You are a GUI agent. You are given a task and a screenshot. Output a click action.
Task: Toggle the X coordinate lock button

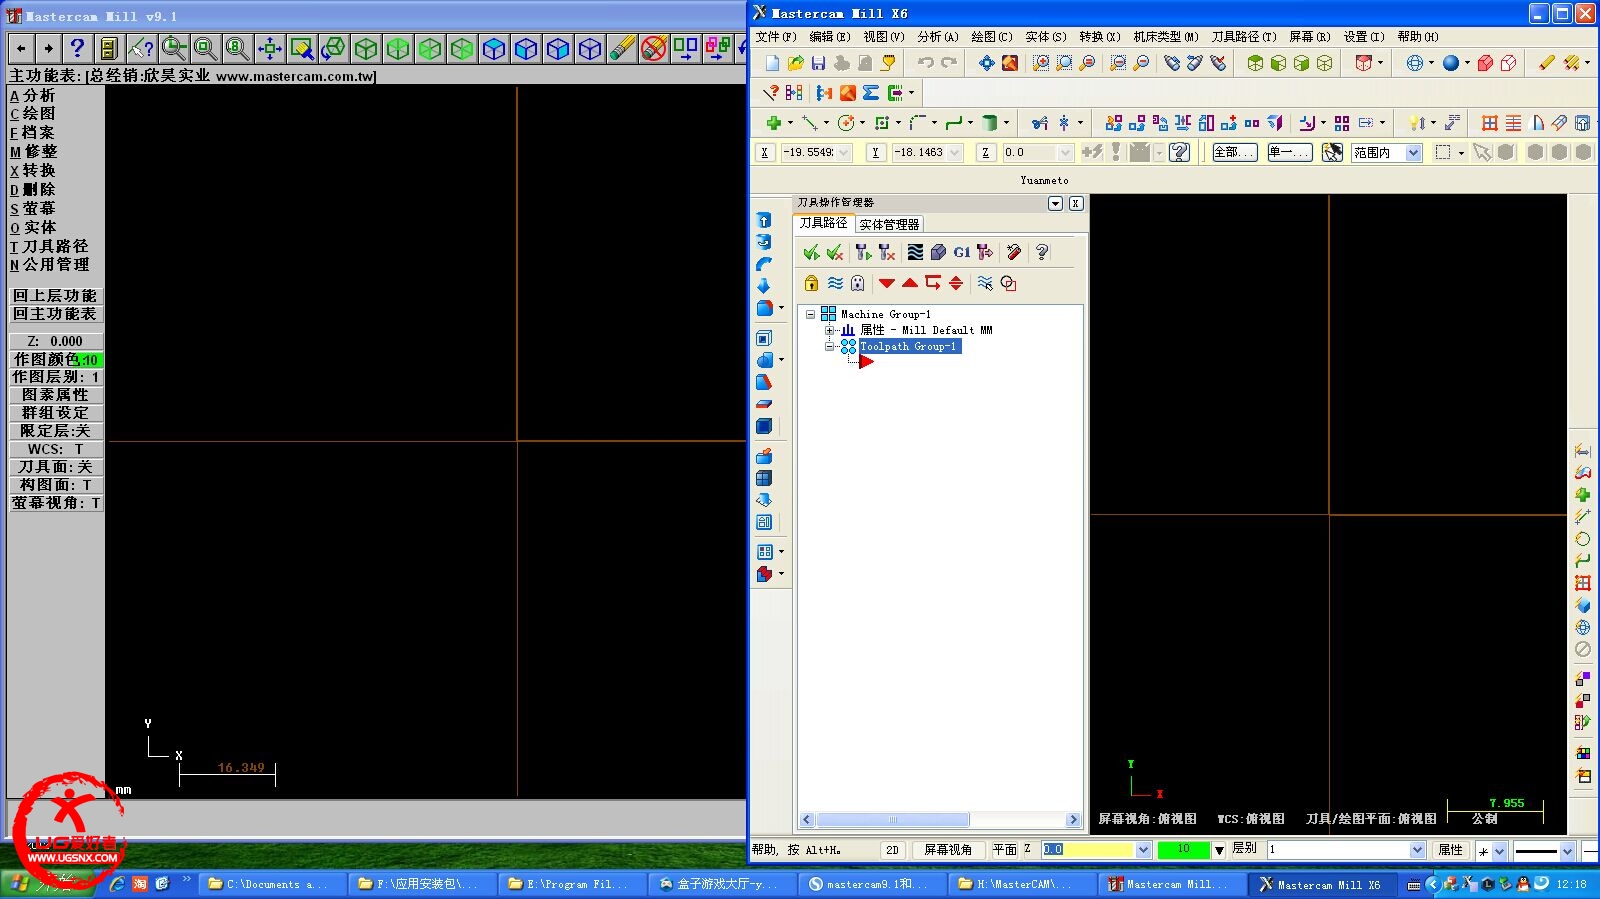(x=764, y=152)
